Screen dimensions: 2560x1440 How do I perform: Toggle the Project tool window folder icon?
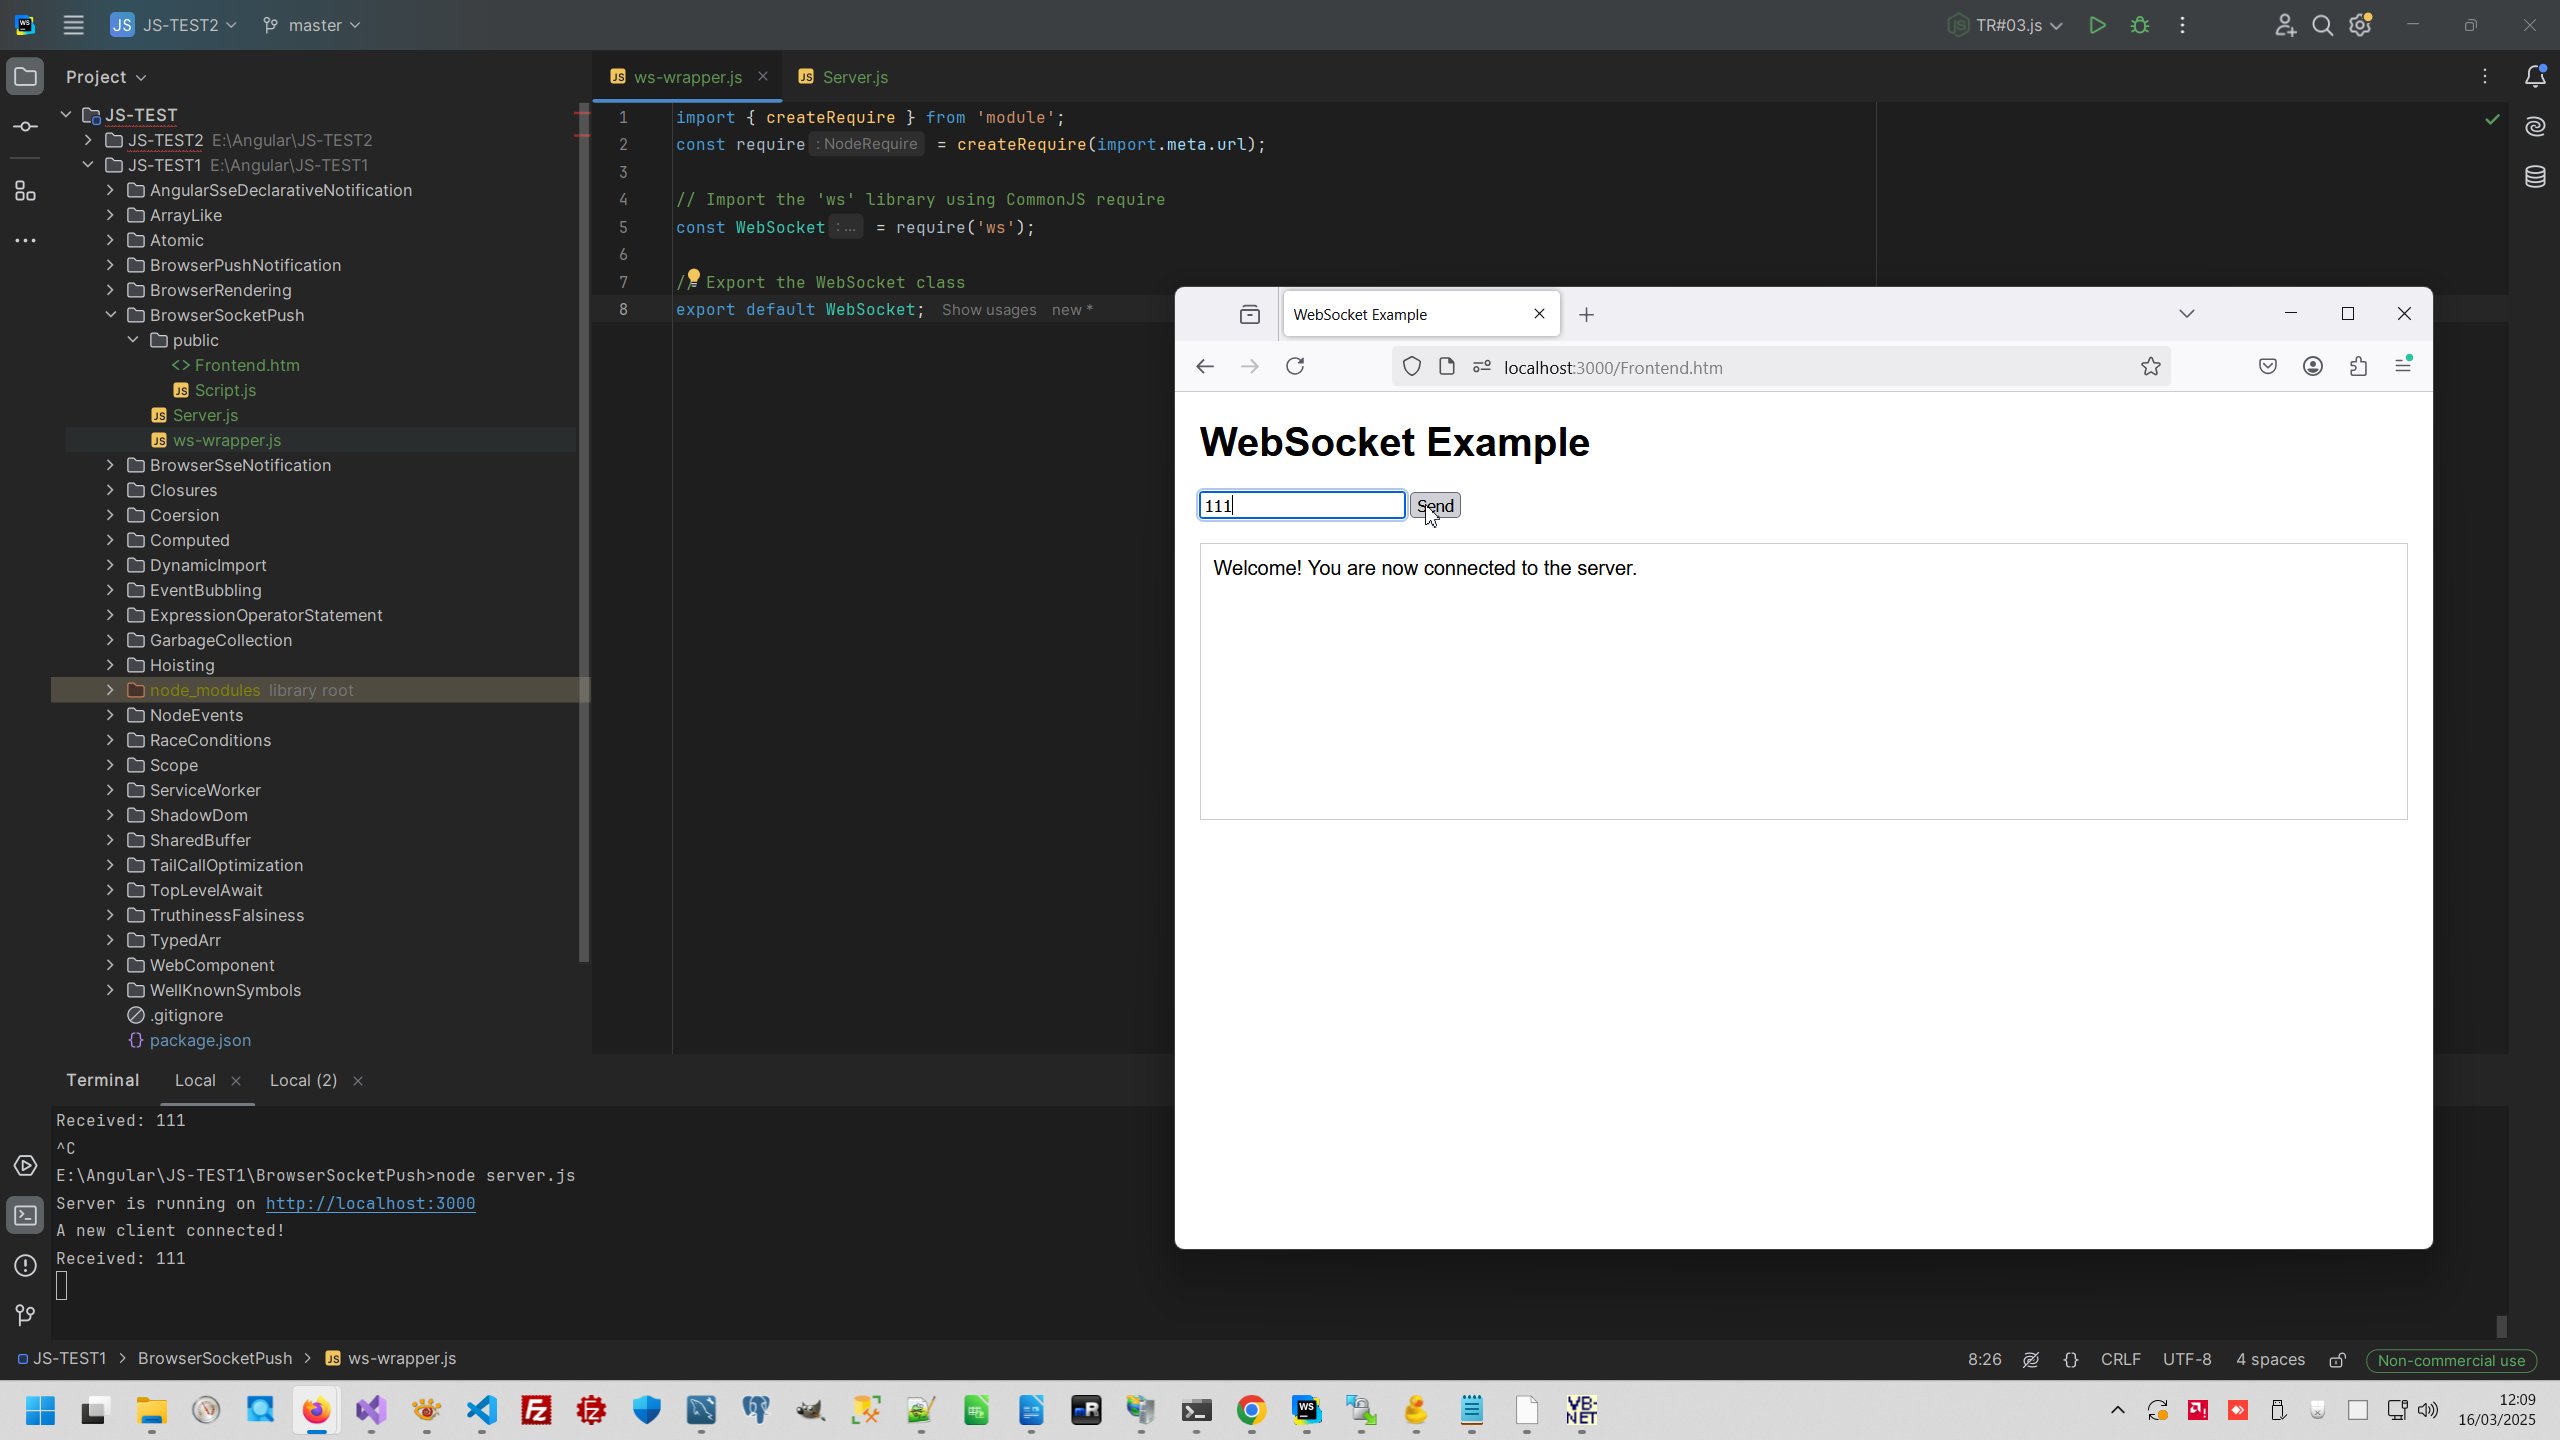tap(25, 77)
